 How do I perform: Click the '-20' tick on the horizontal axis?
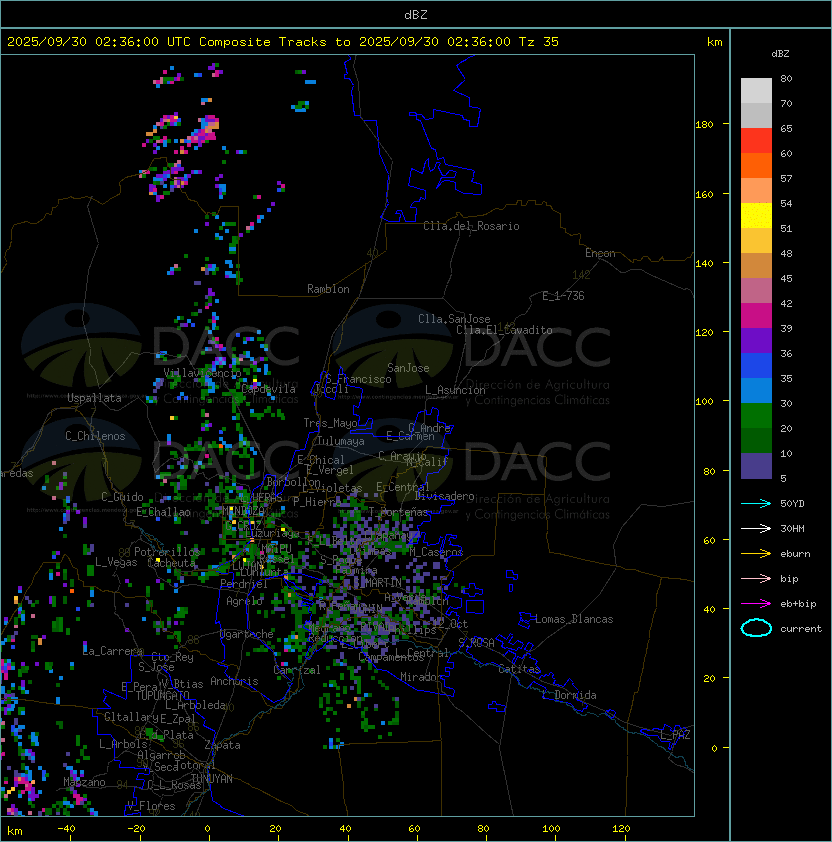[x=136, y=829]
